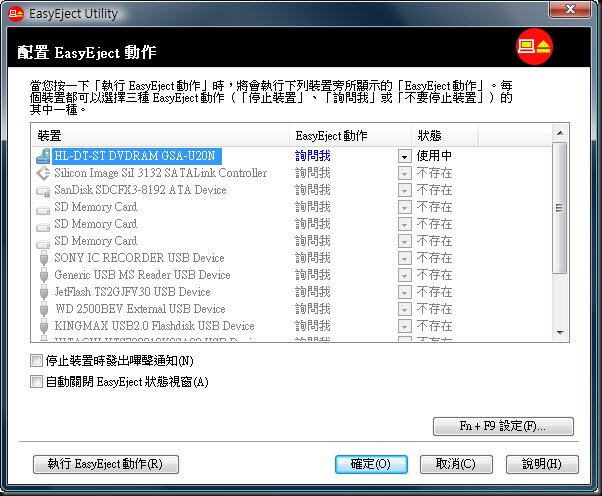
Task: Click the SanDisk SDCFX3-8192 device icon
Action: (x=43, y=190)
